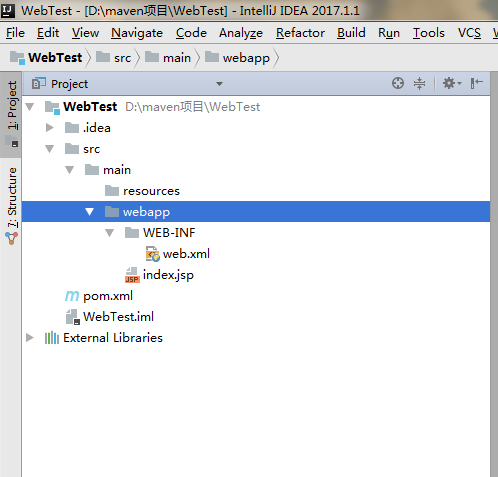Screen dimensions: 498x477
Task: Collapse the webapp folder arrow
Action: (x=90, y=212)
